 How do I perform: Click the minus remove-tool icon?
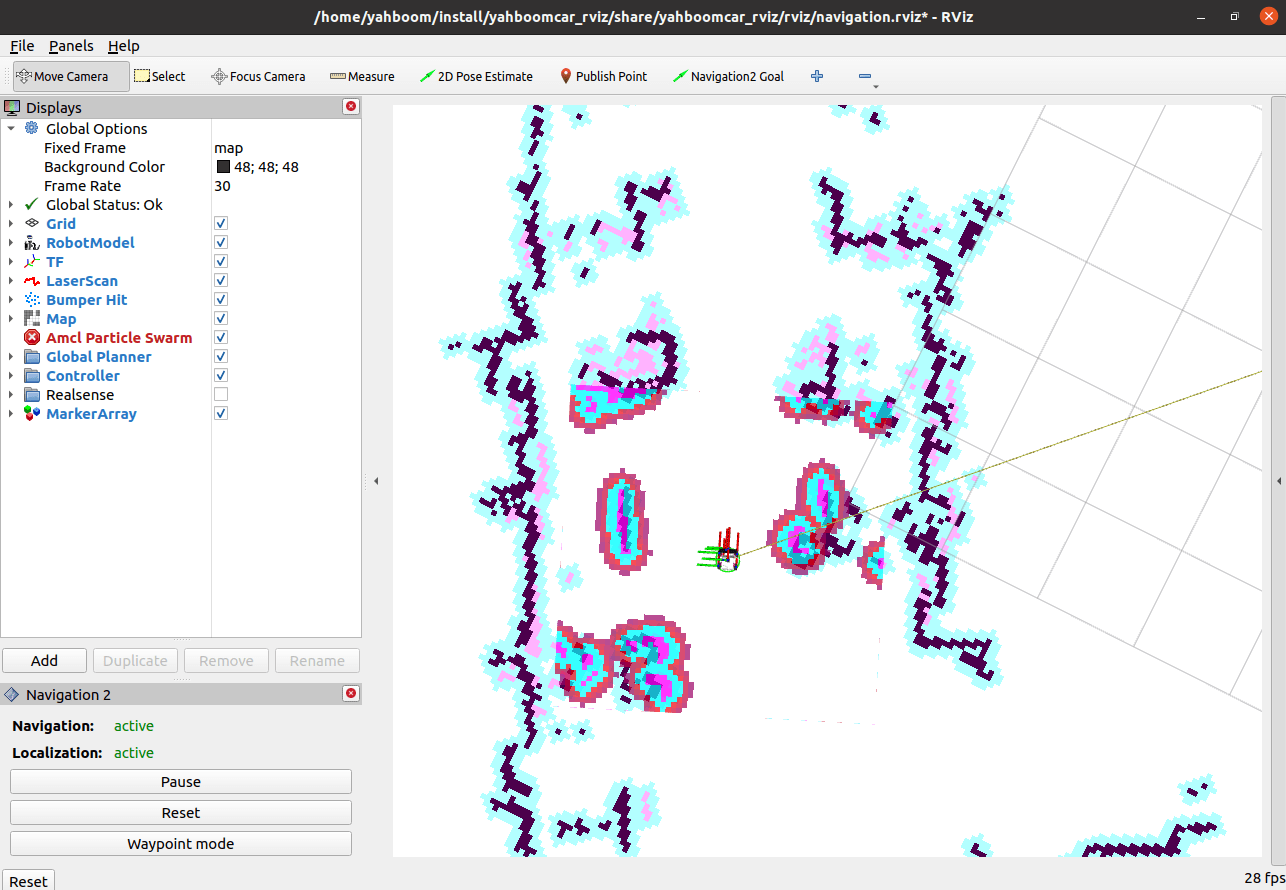tap(865, 76)
